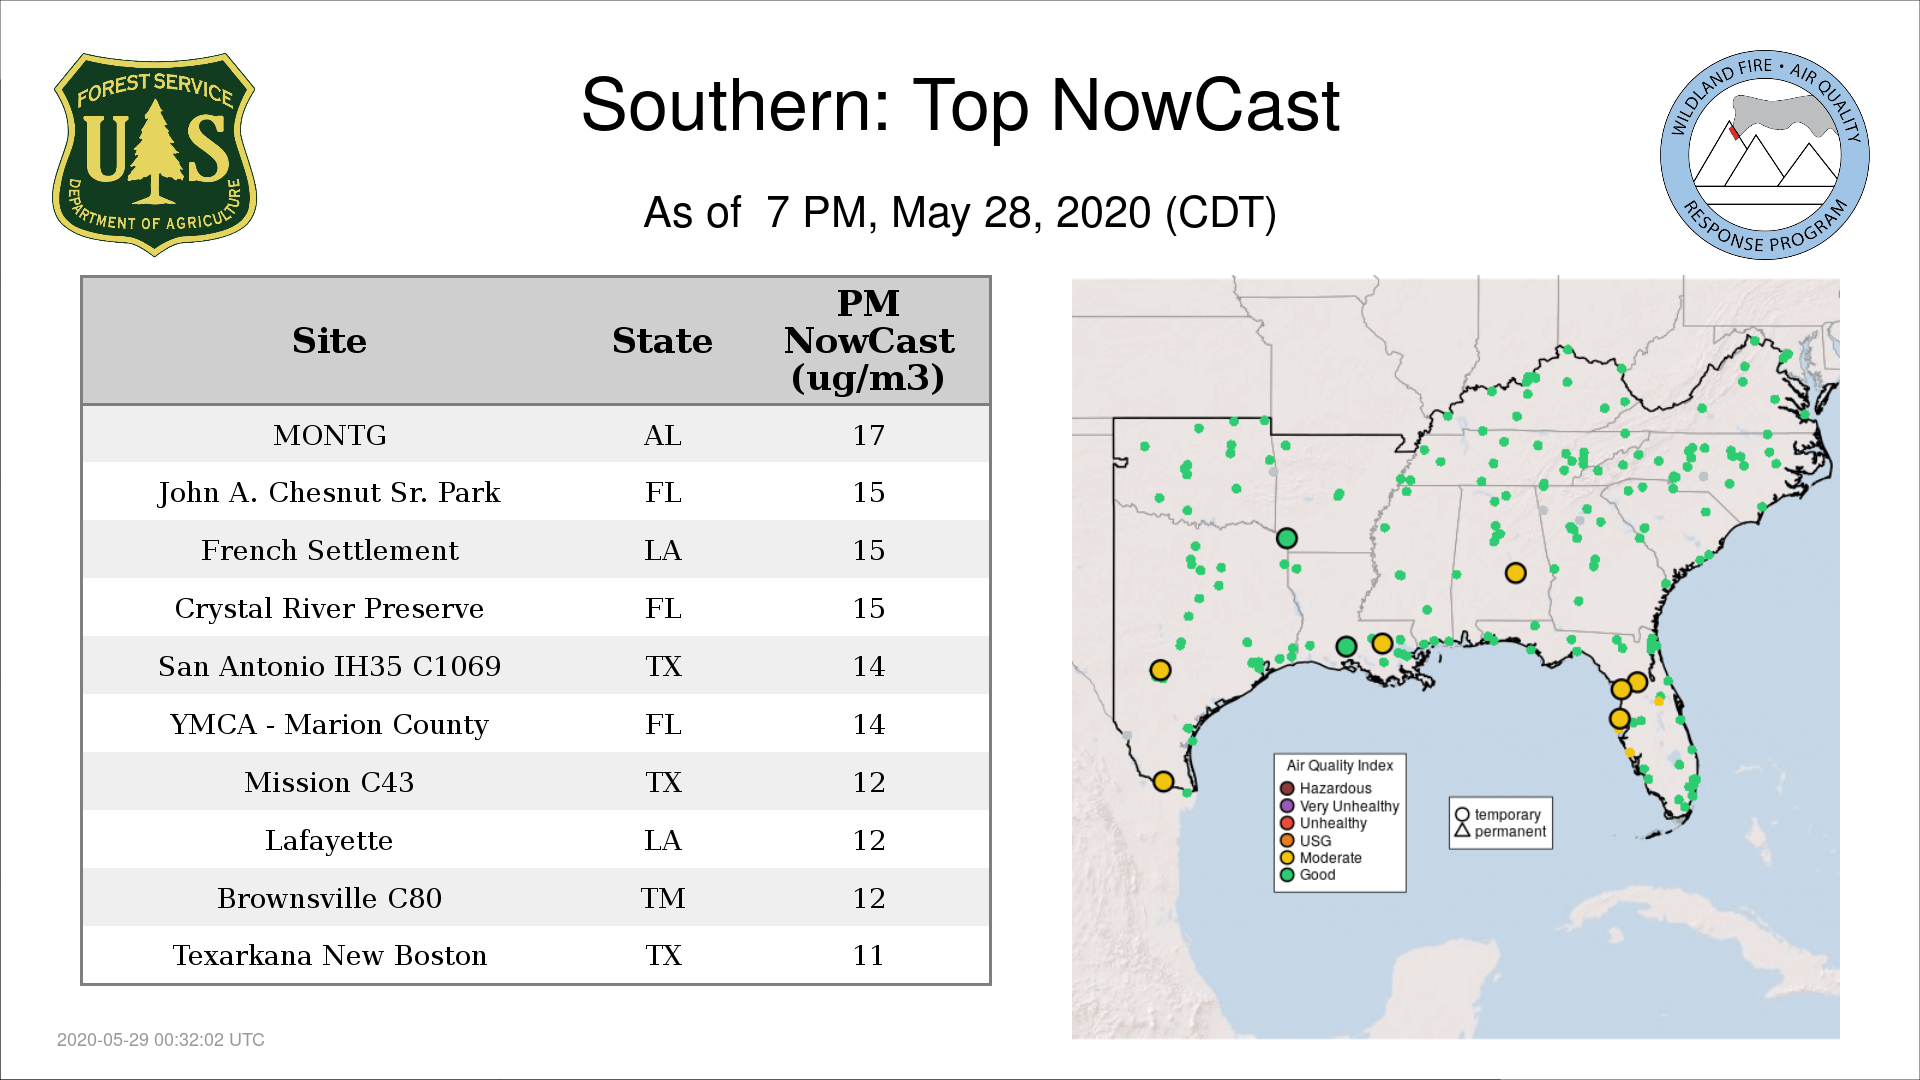The height and width of the screenshot is (1080, 1920).
Task: Click the Good green legend swatch
Action: pyautogui.click(x=1287, y=874)
